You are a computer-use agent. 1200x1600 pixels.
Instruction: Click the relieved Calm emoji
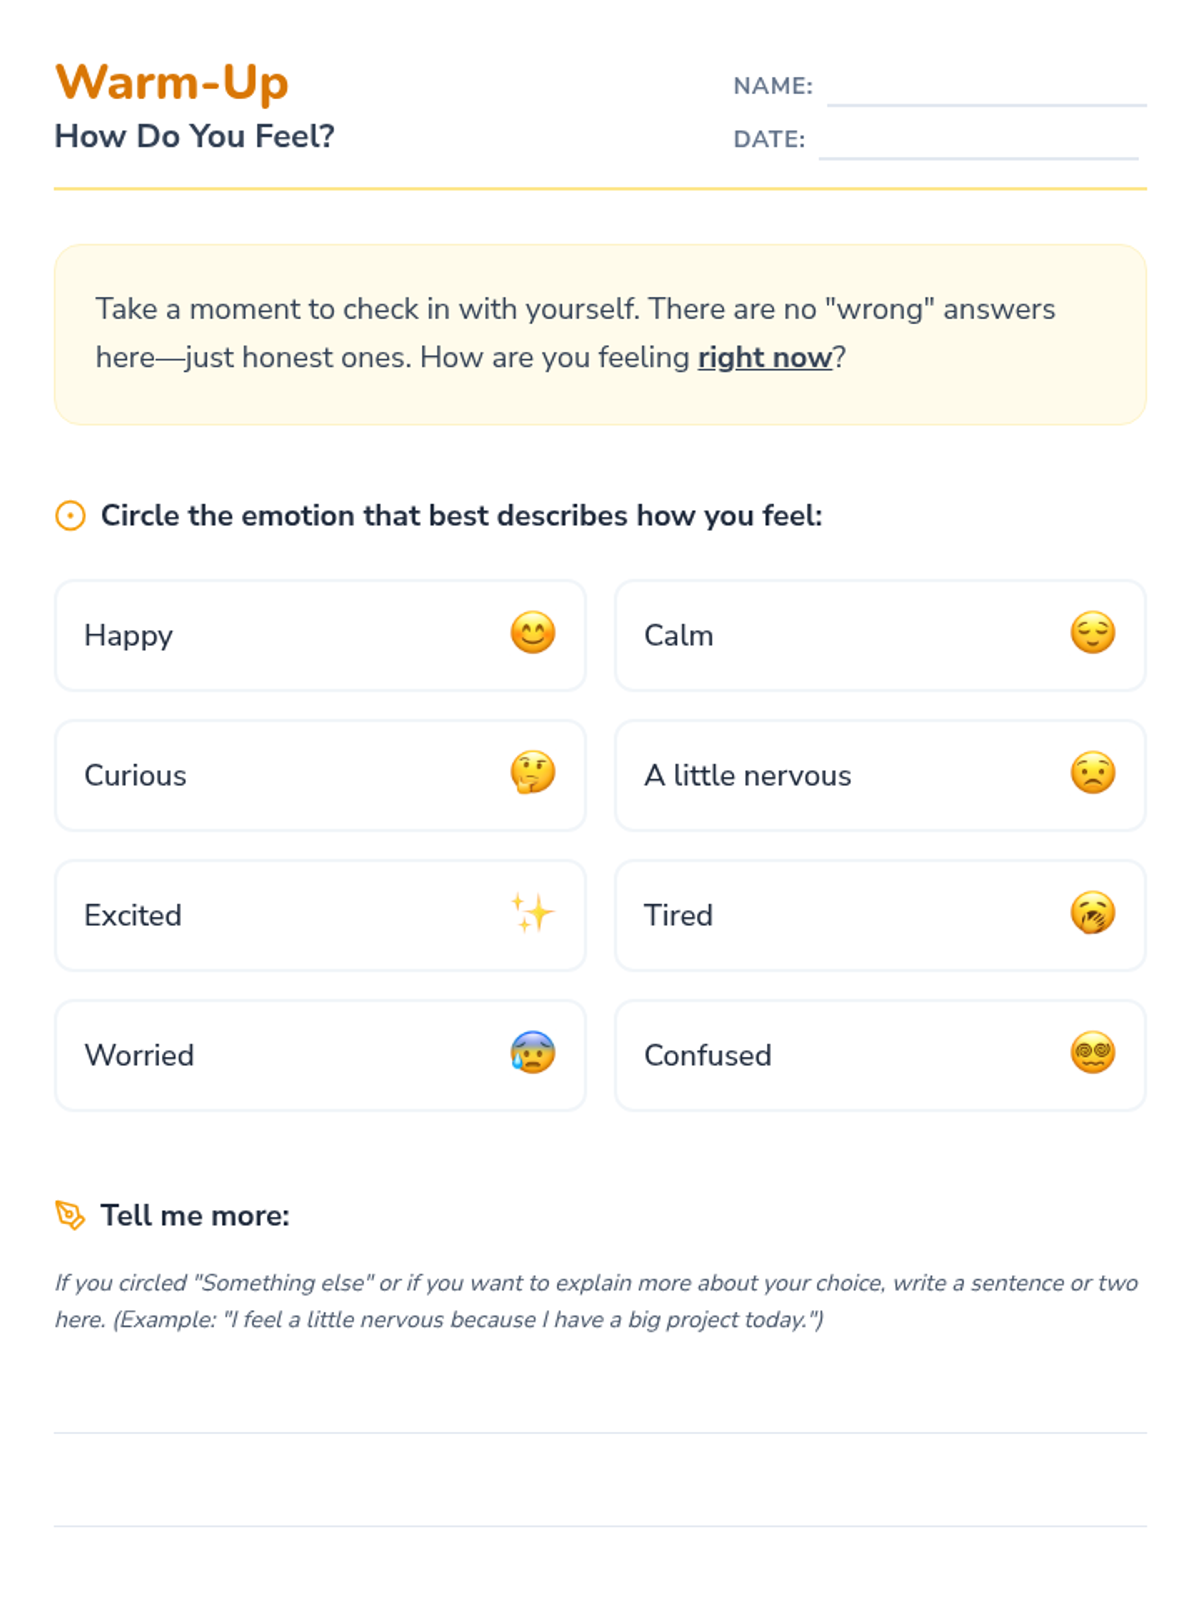[x=1092, y=634]
